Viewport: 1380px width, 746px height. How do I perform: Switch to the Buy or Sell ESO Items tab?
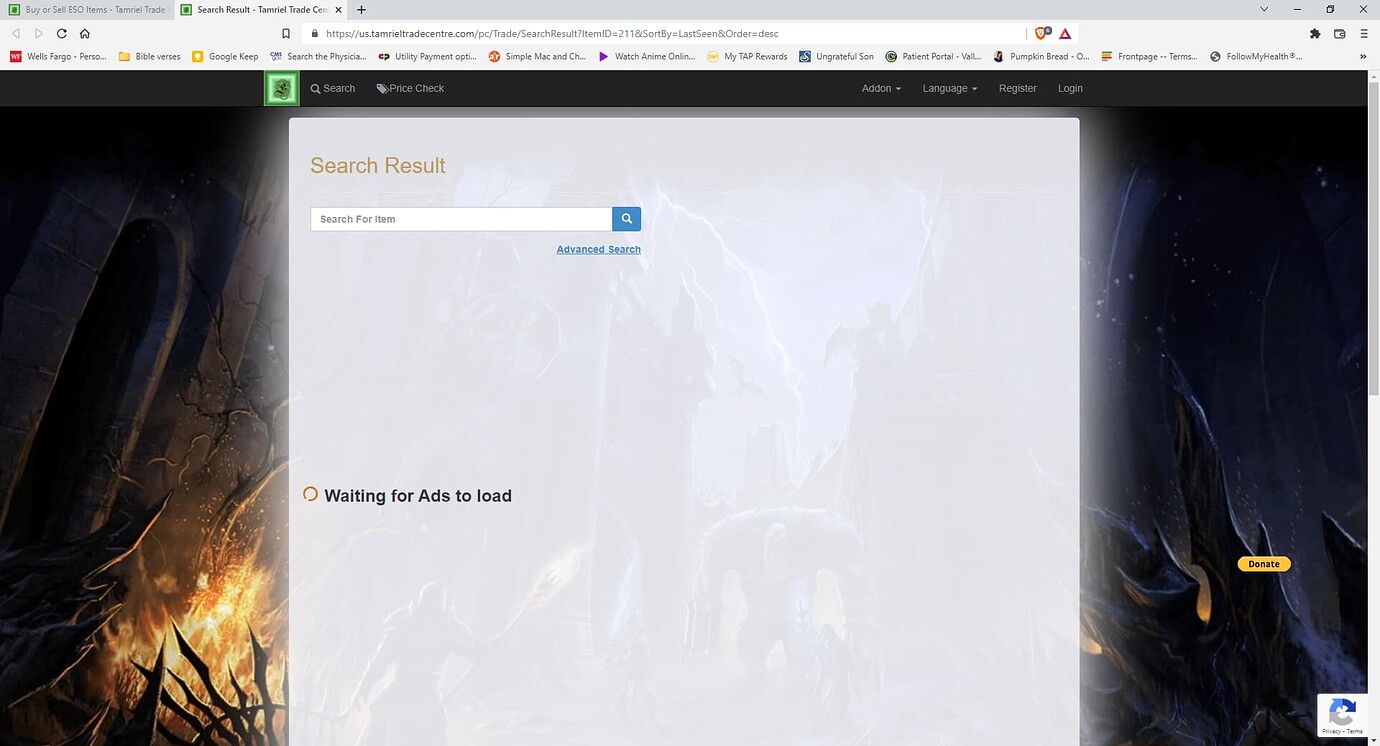87,10
